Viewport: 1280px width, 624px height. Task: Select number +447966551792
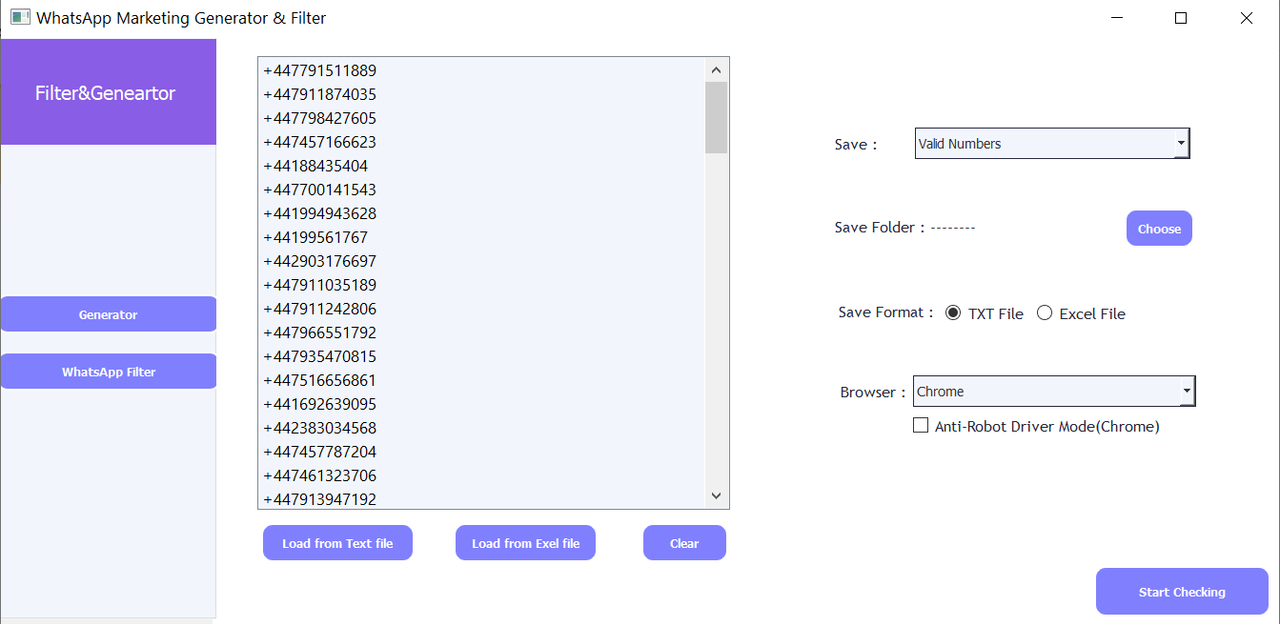(320, 332)
